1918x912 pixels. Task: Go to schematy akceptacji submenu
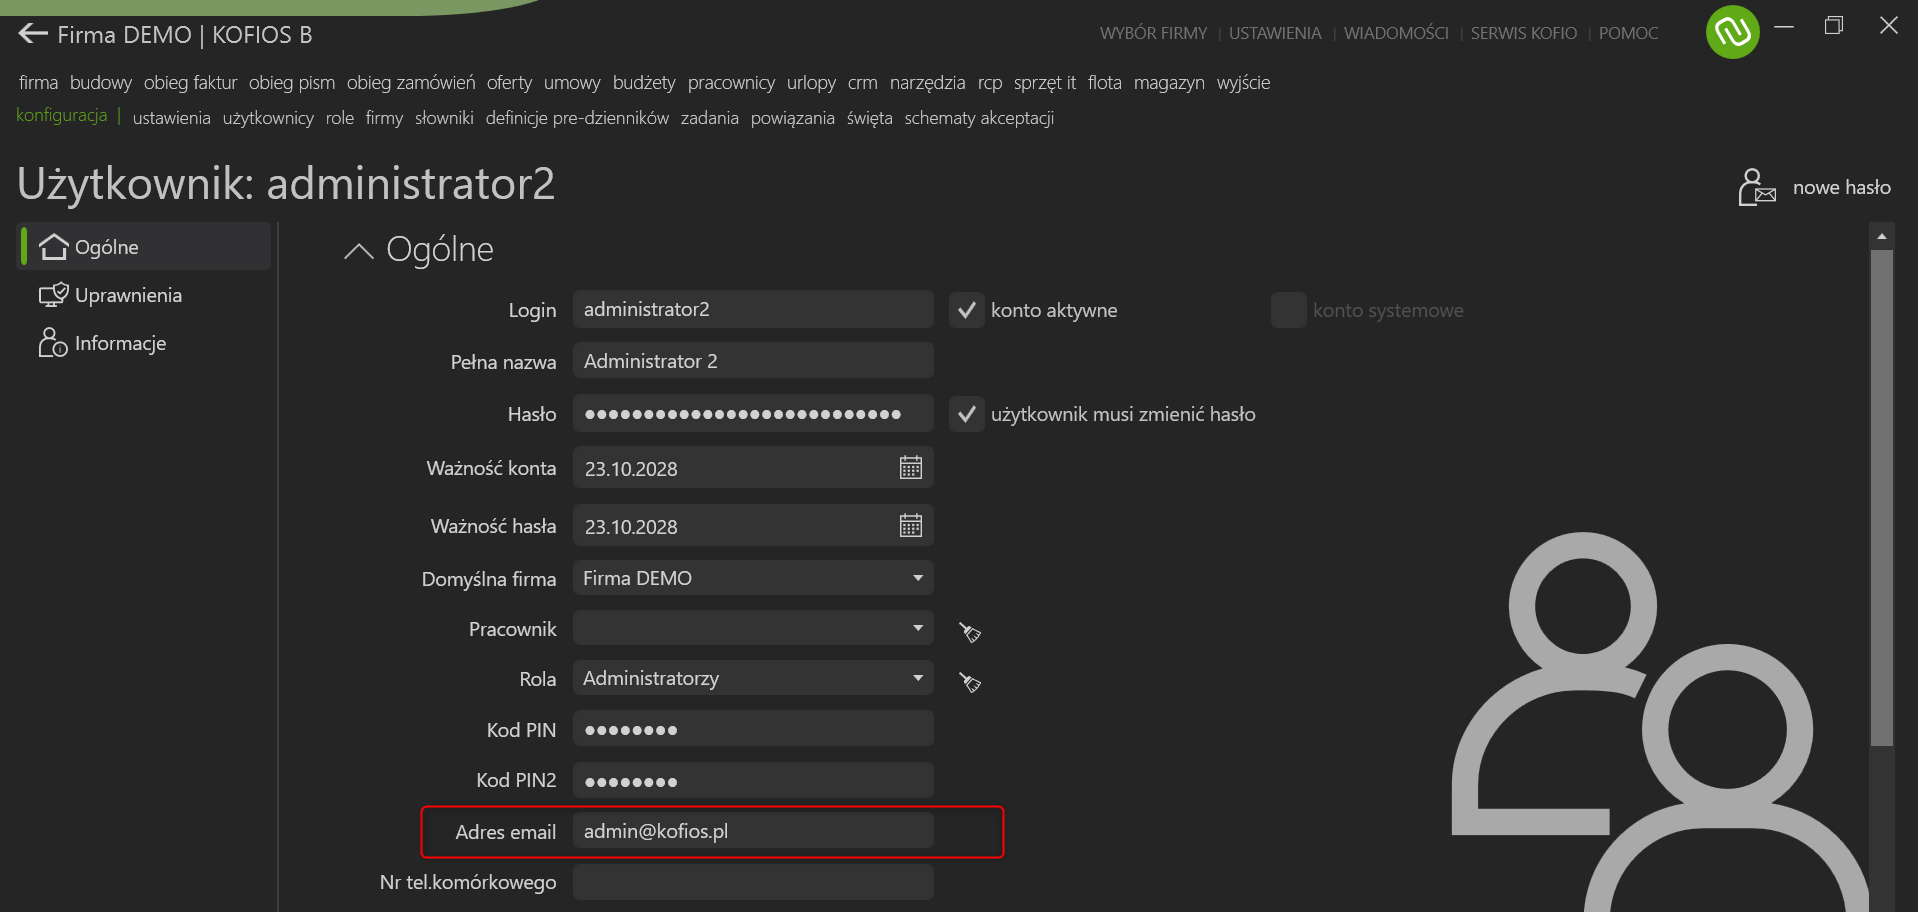point(979,118)
